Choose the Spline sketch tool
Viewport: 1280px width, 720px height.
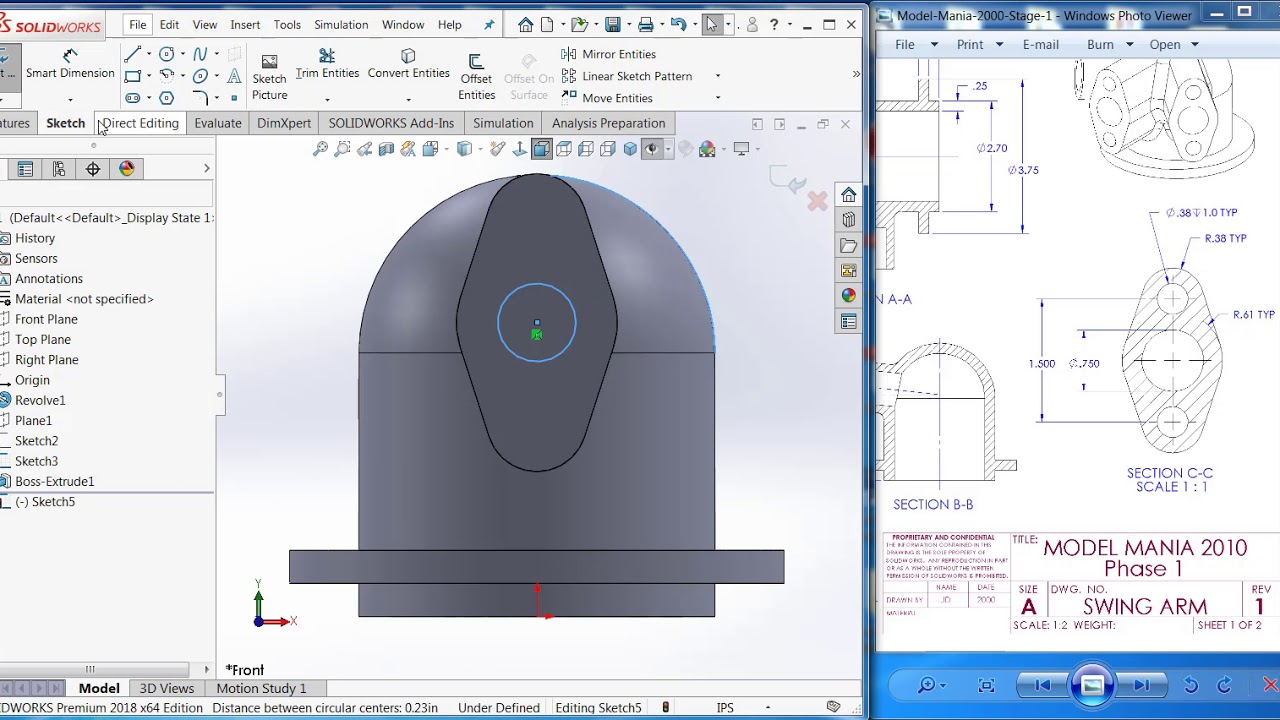[x=200, y=54]
